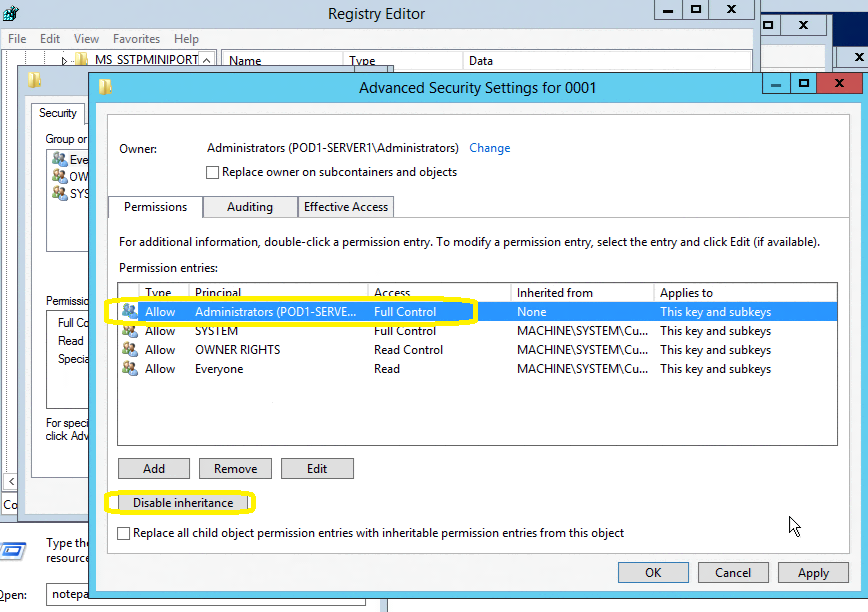Click the user icon beside OWNER RIGHTS entry
868x612 pixels.
click(x=130, y=350)
